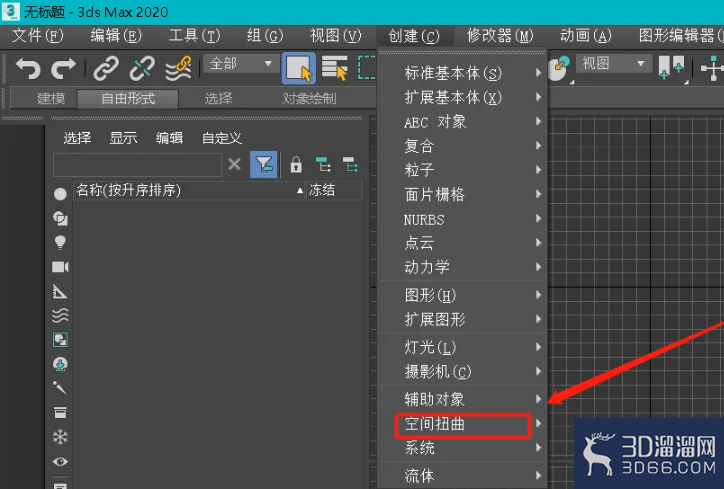Open Select by Name icon
The width and height of the screenshot is (724, 489).
tap(334, 68)
